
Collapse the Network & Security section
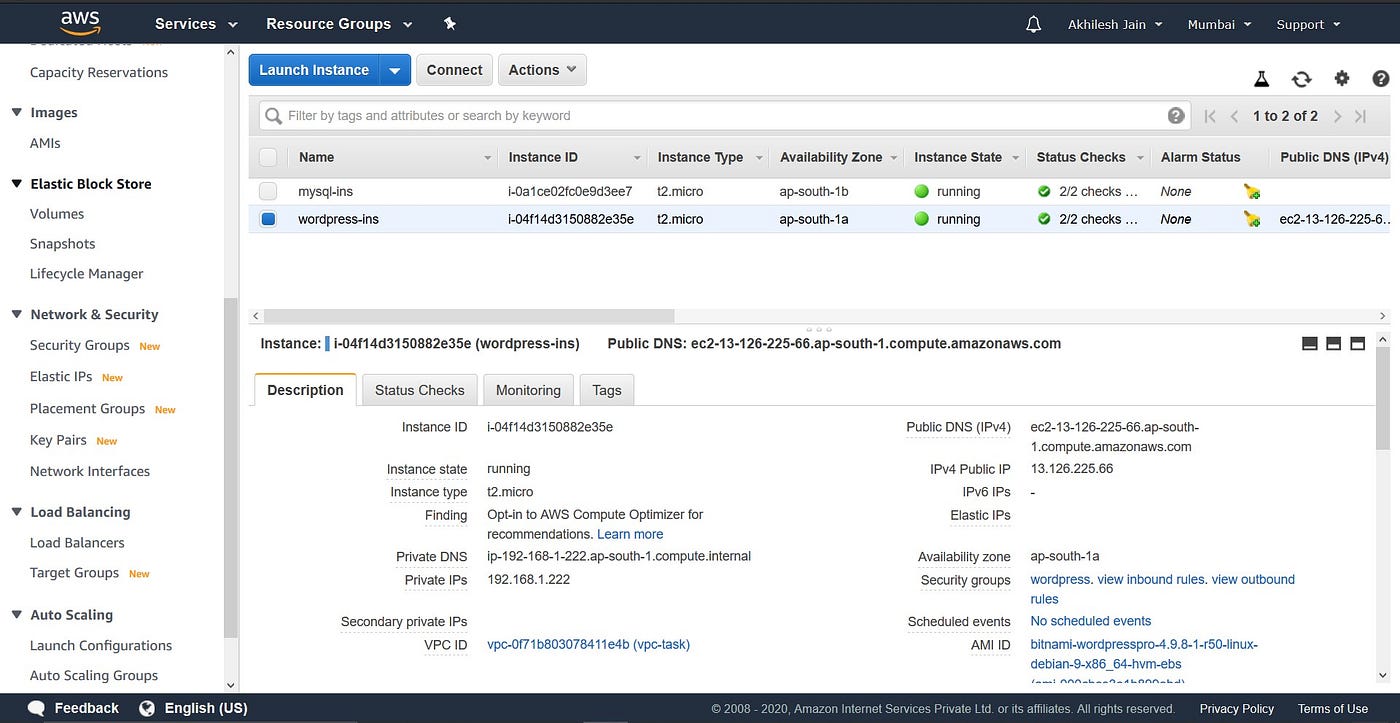click(x=17, y=314)
